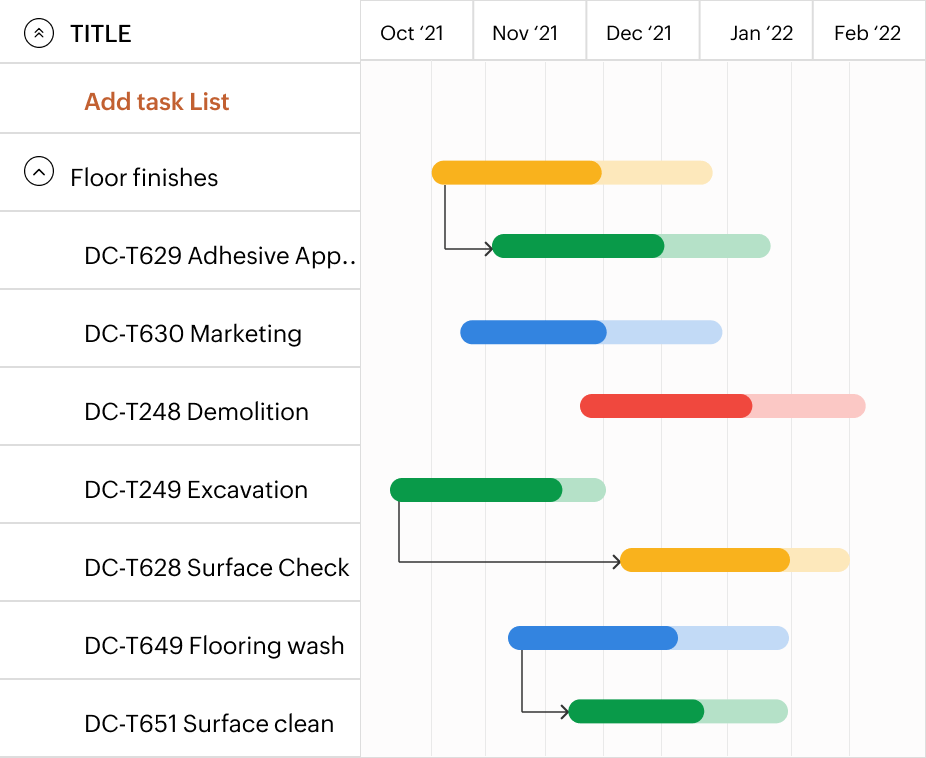The height and width of the screenshot is (758, 926).
Task: Select the green Surface clean task bar
Action: pyautogui.click(x=637, y=711)
